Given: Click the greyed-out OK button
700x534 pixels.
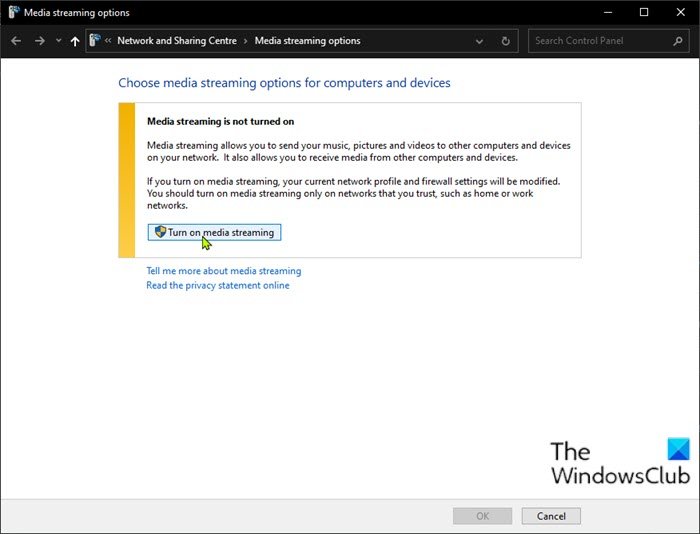Looking at the screenshot, I should click(x=482, y=516).
